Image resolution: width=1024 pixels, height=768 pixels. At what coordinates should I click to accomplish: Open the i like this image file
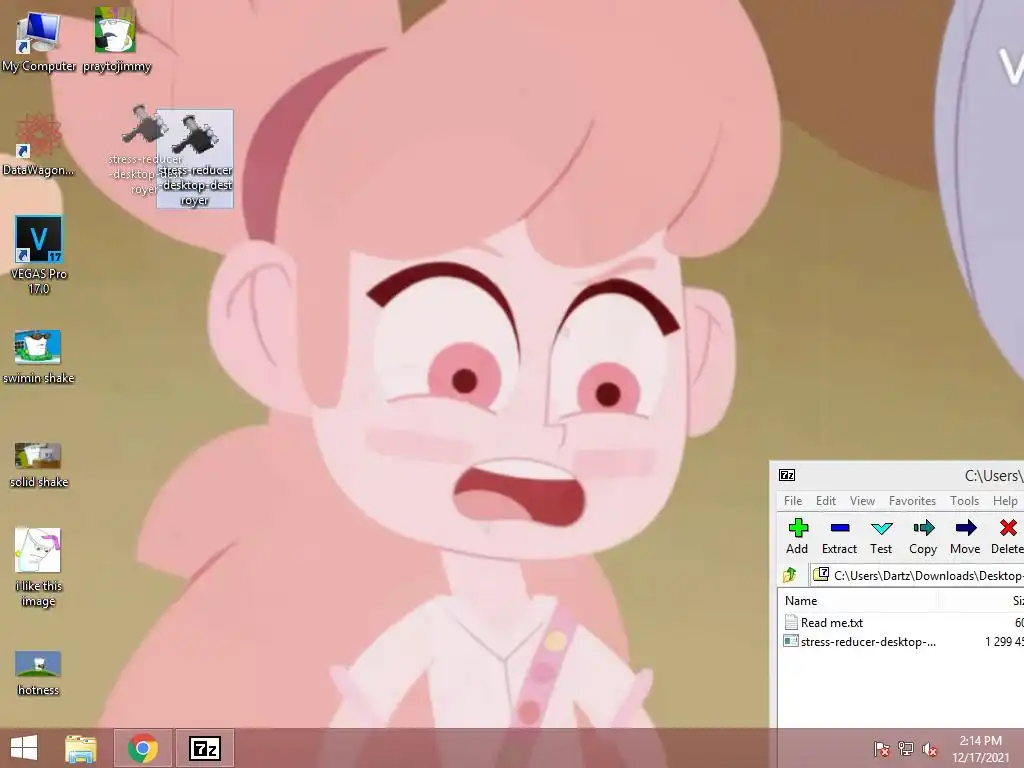[39, 567]
